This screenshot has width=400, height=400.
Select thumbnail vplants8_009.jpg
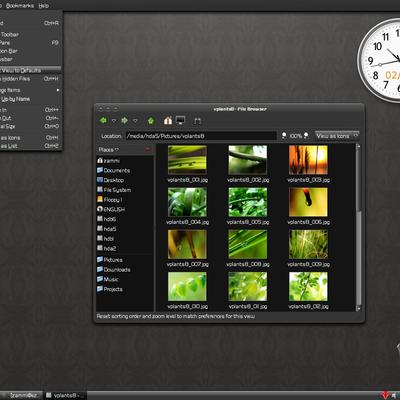[308, 244]
